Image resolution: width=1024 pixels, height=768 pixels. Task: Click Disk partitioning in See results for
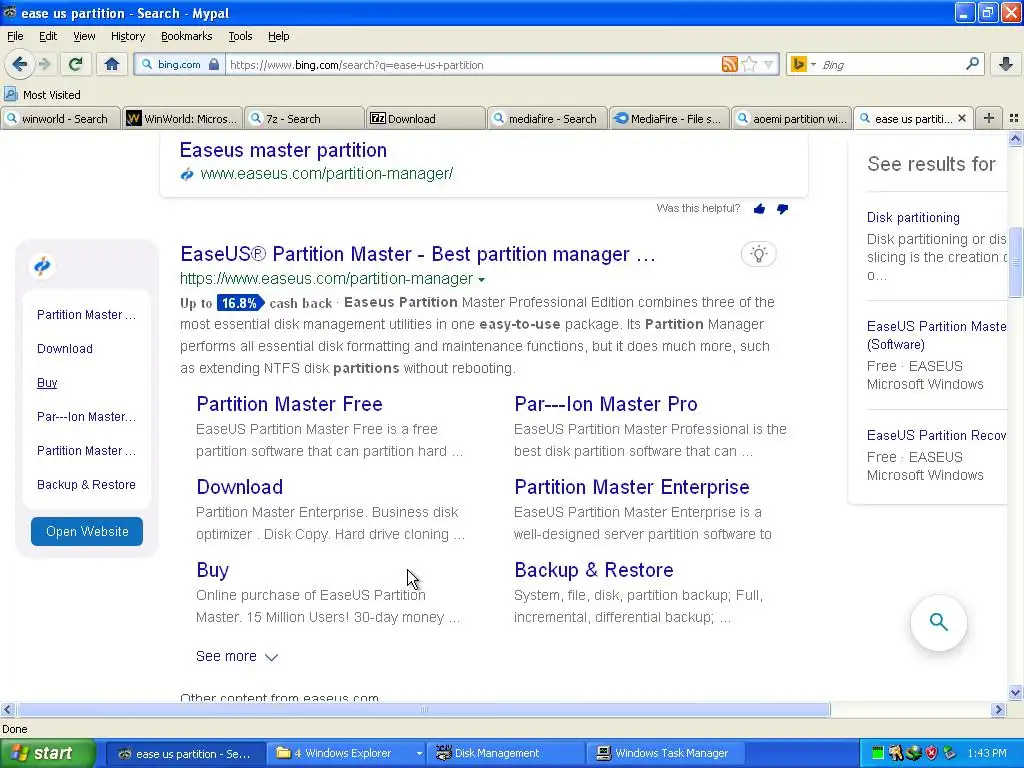913,217
